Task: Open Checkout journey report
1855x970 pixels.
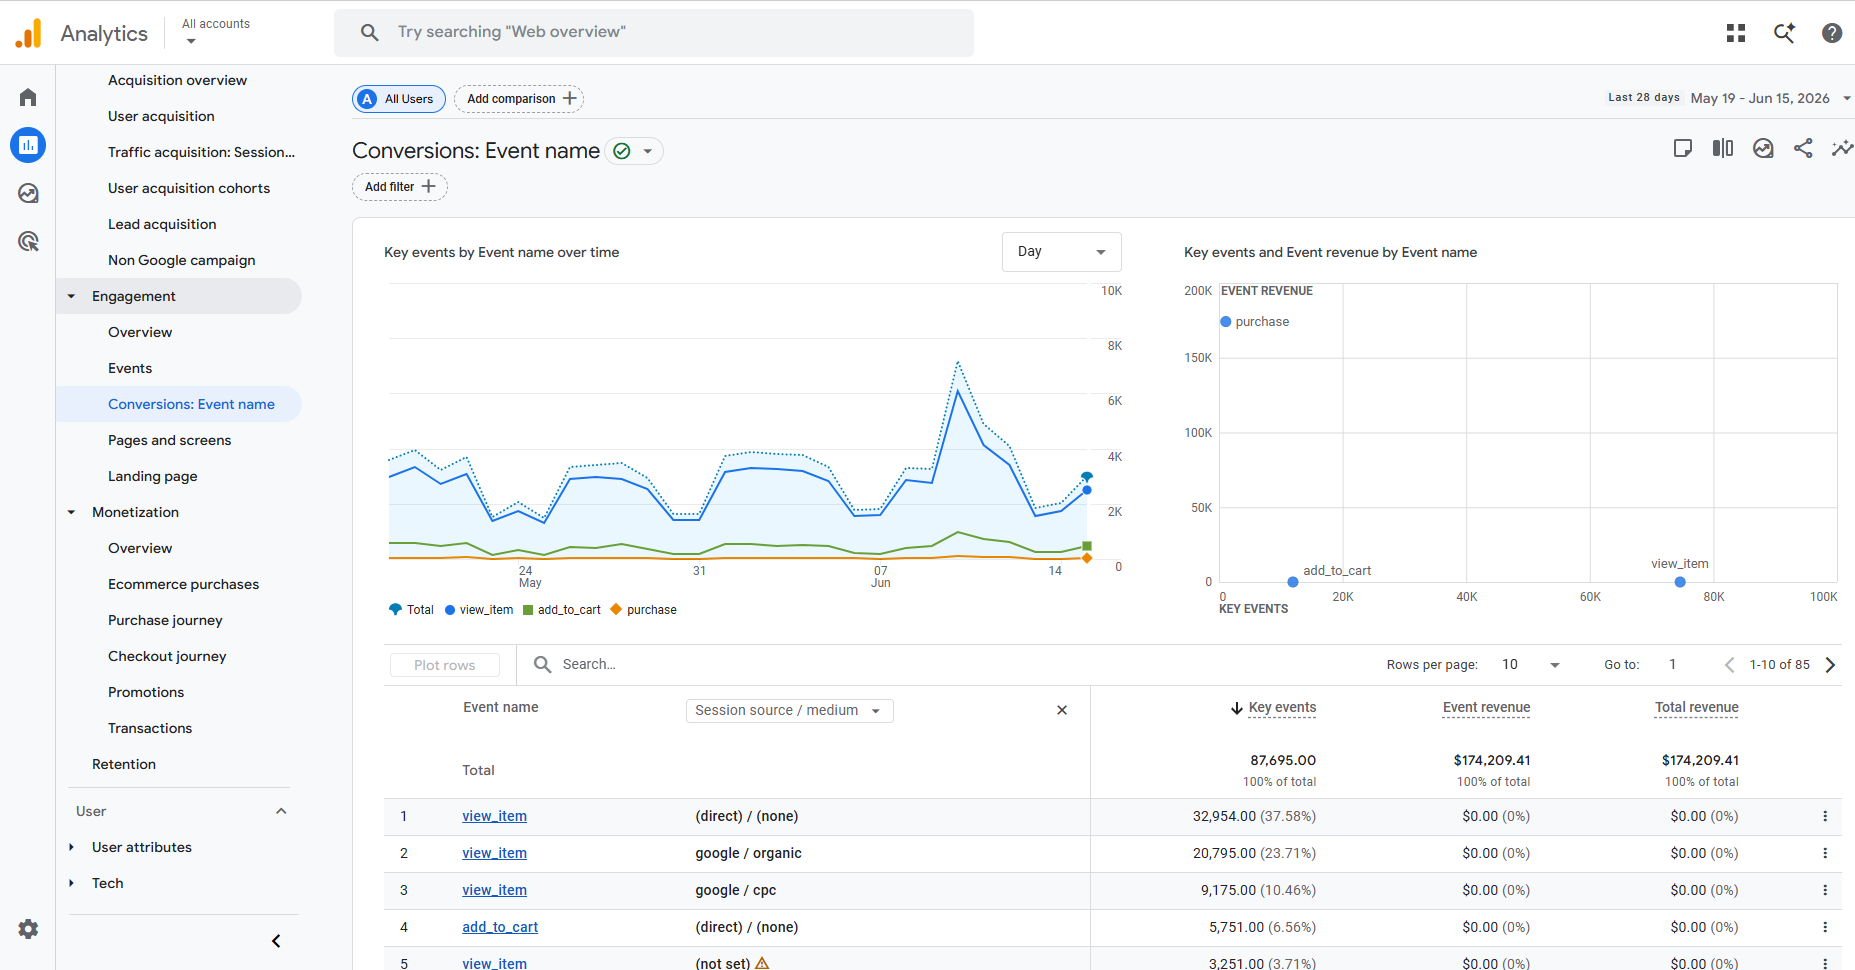Action: click(167, 656)
